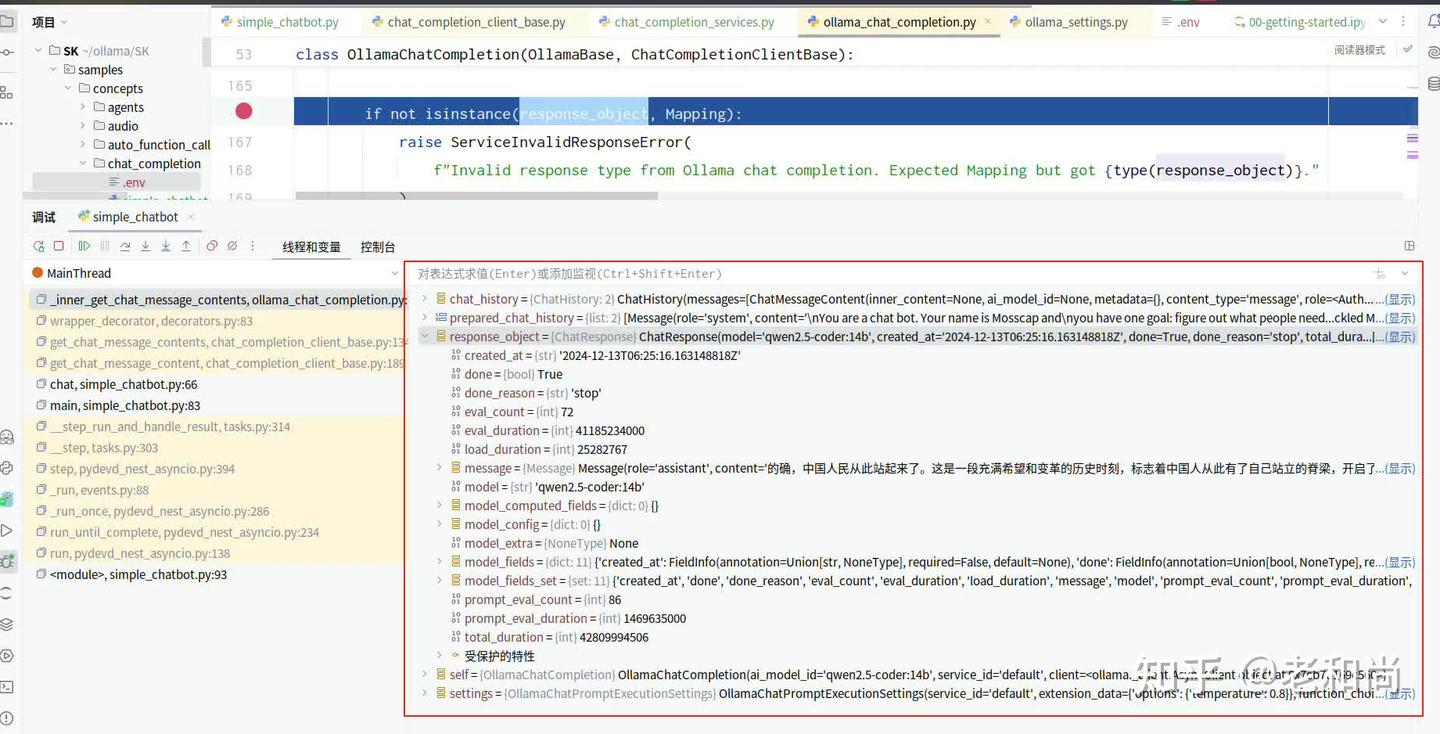1440x734 pixels.
Task: Step out of the current frame
Action: pos(185,246)
